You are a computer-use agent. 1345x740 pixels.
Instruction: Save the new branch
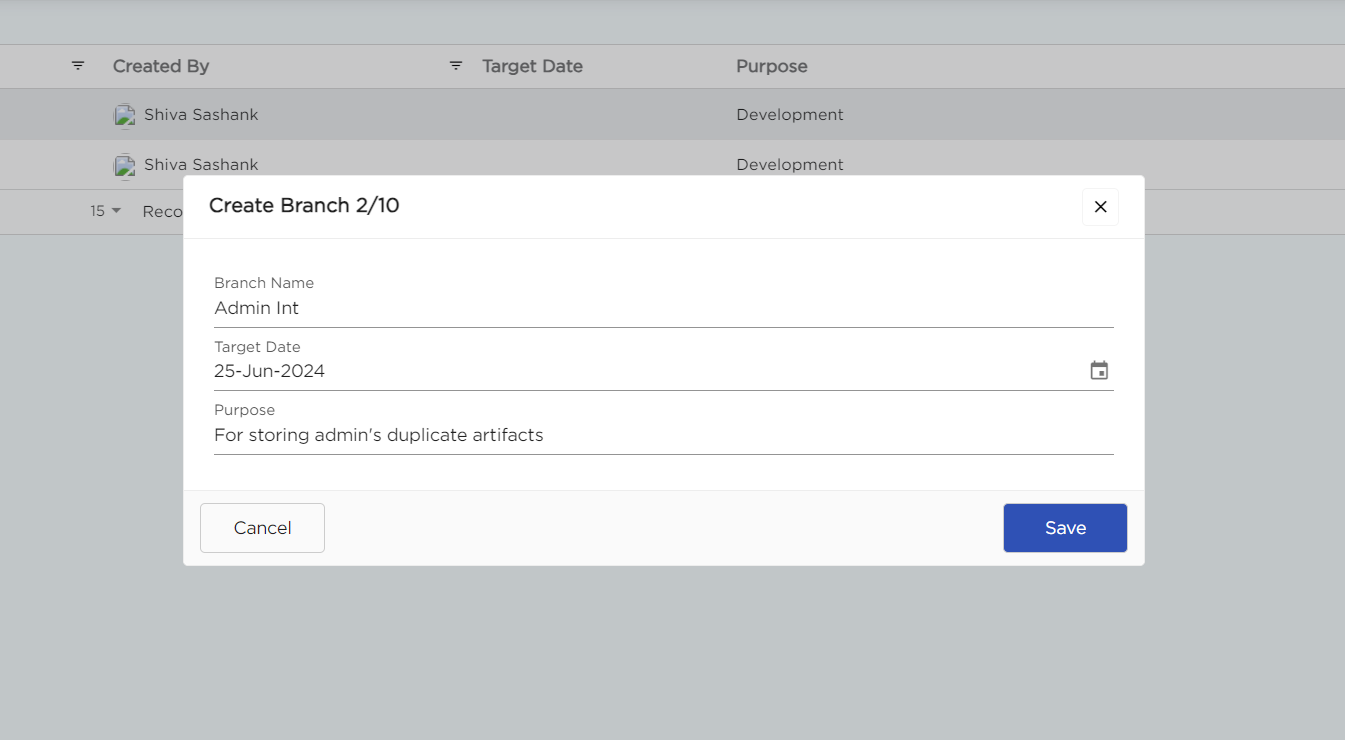coord(1065,528)
